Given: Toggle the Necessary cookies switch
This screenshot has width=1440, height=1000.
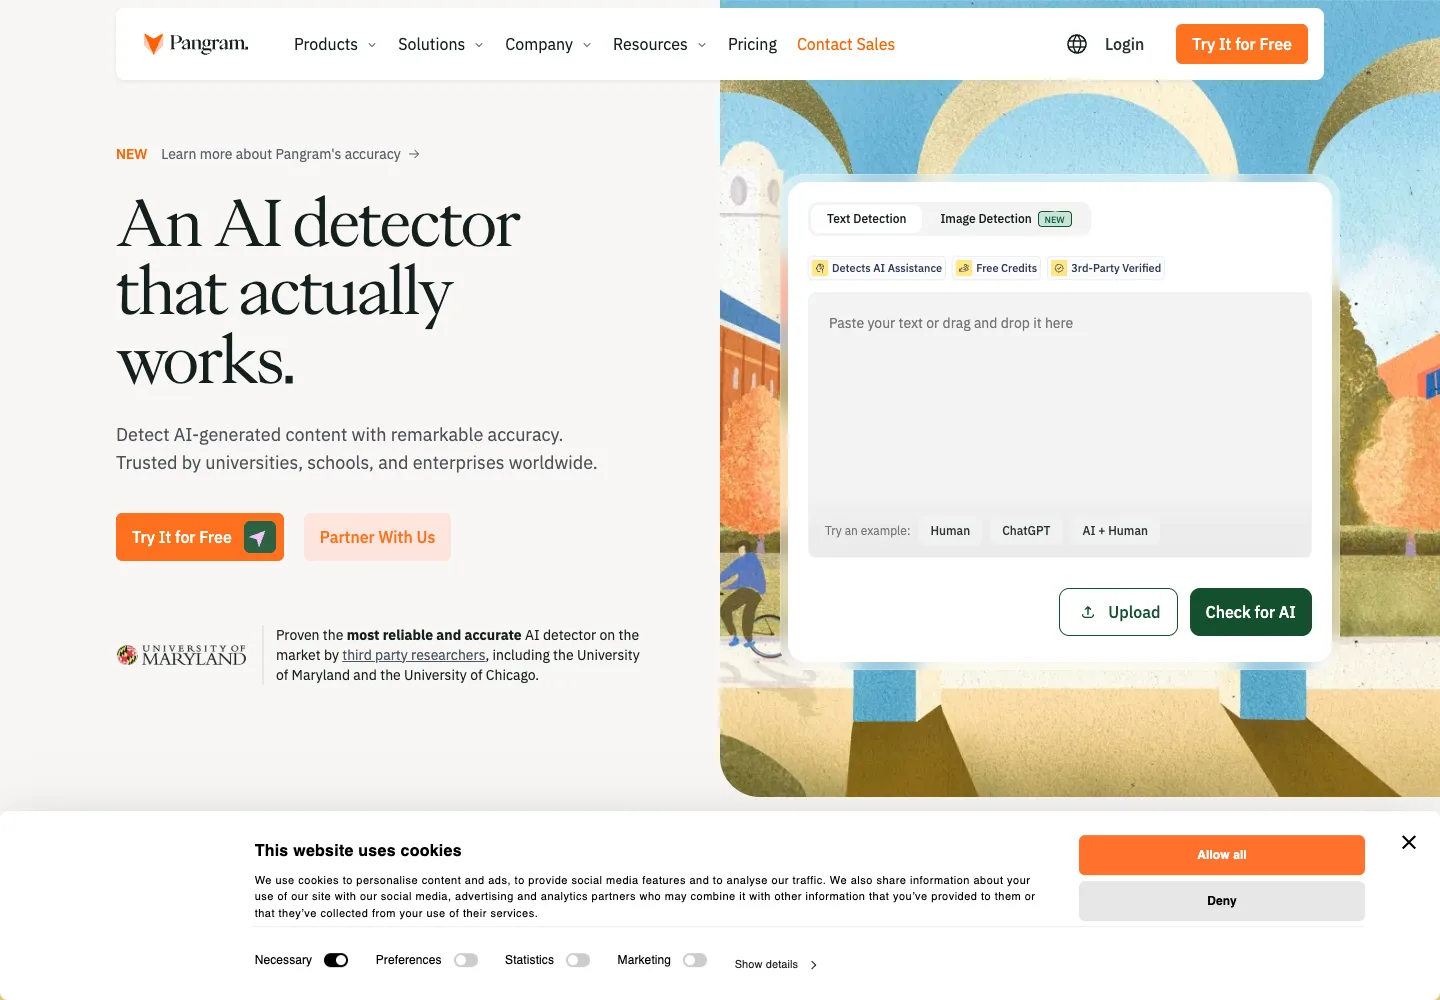Looking at the screenshot, I should (x=336, y=960).
